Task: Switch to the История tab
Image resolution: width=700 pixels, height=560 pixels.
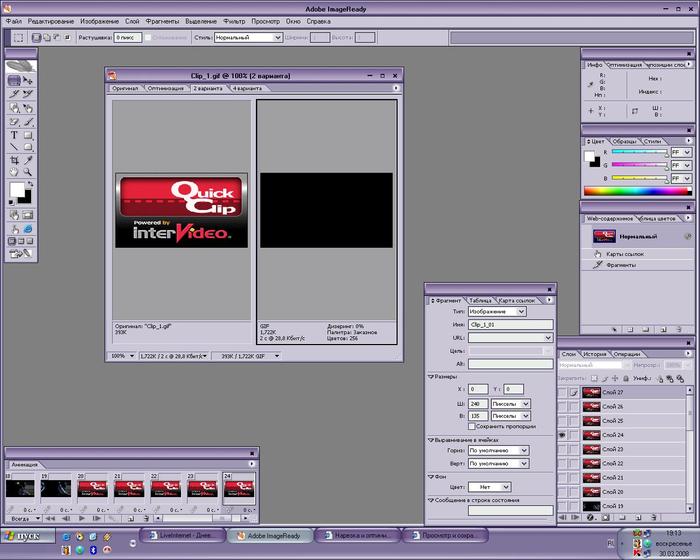Action: 595,354
